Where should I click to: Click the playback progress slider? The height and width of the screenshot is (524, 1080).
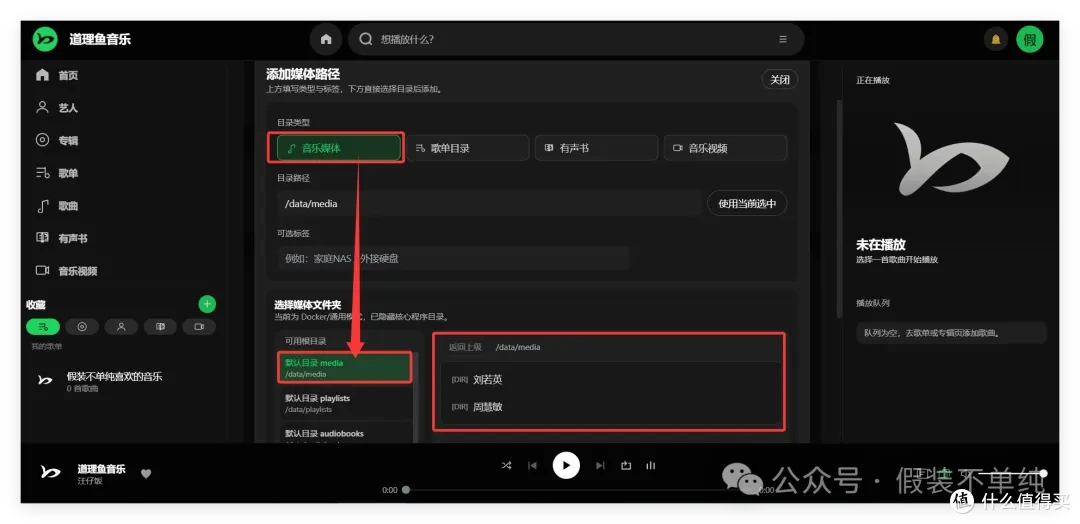577,490
